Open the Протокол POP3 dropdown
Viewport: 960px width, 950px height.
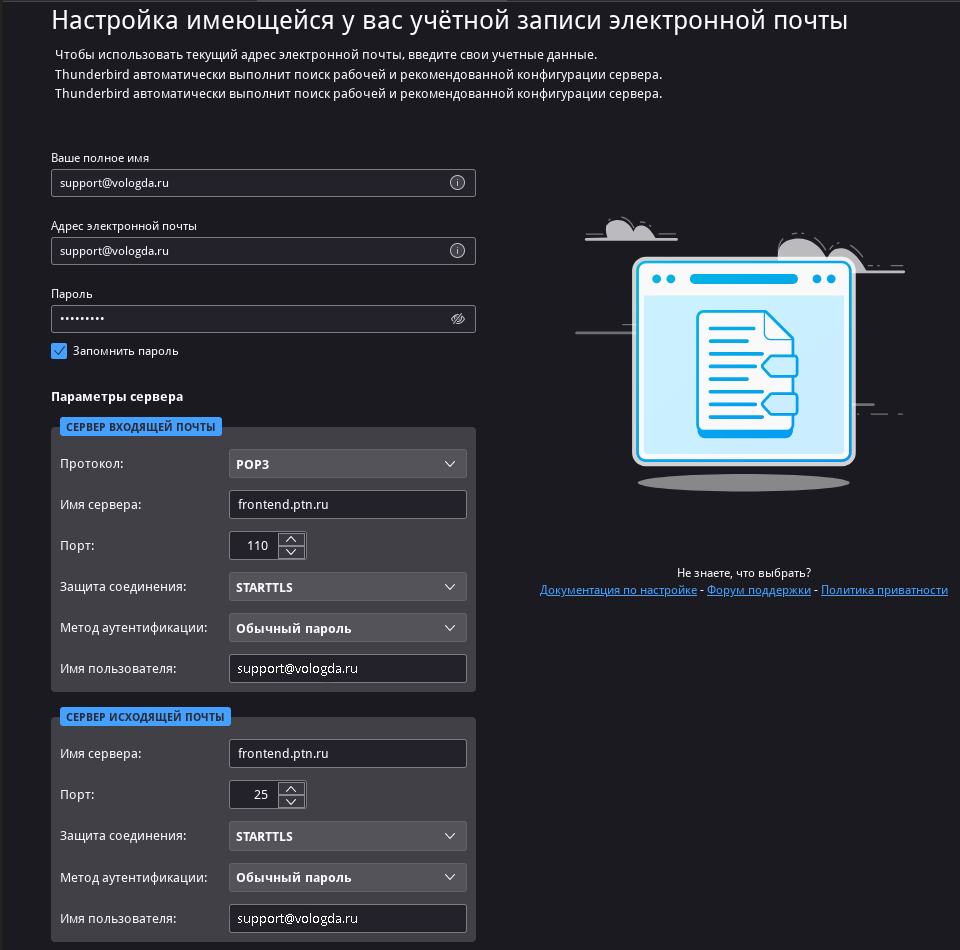point(347,464)
